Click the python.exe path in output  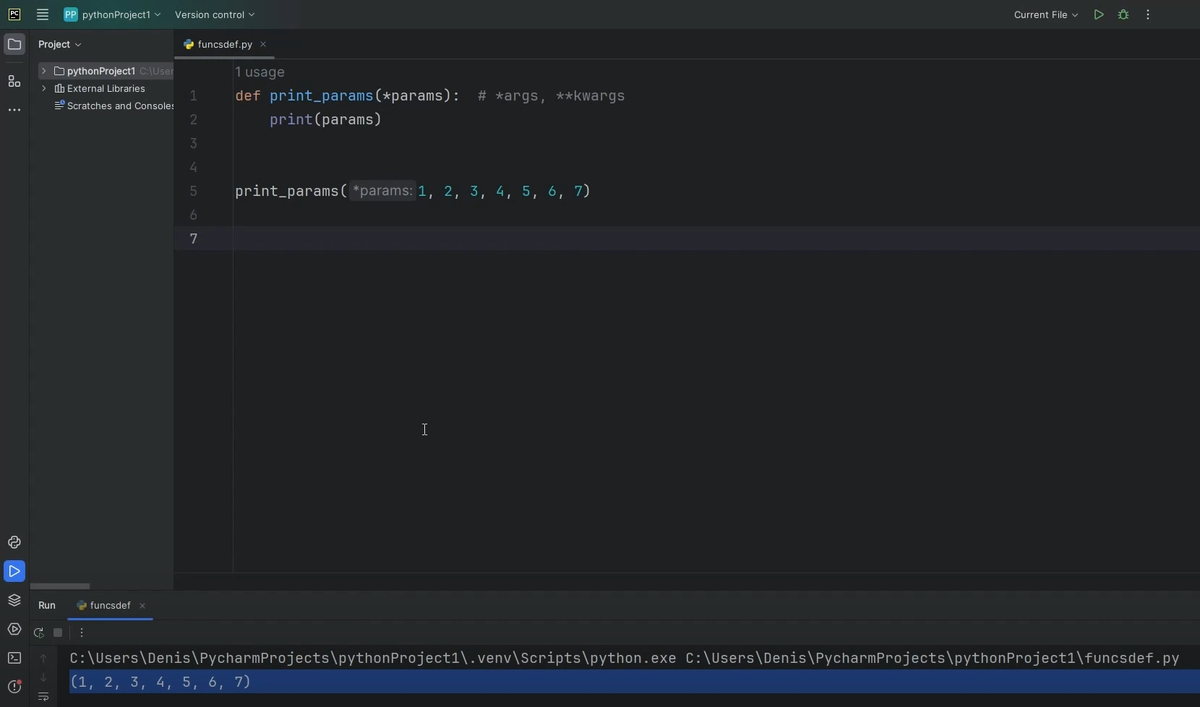click(373, 658)
